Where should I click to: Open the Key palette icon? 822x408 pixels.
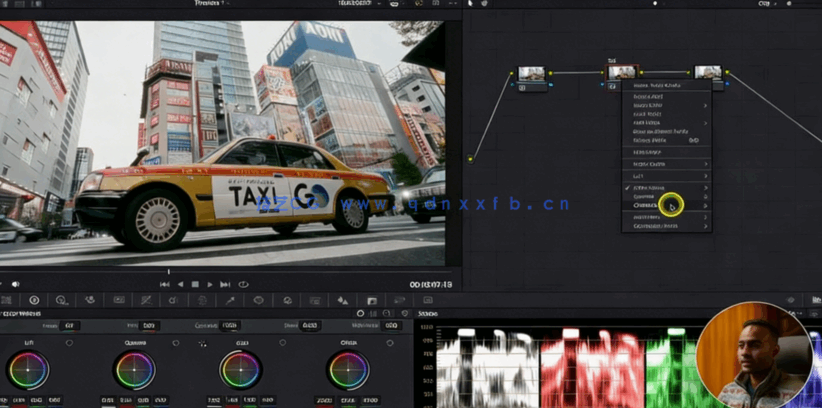(x=372, y=300)
